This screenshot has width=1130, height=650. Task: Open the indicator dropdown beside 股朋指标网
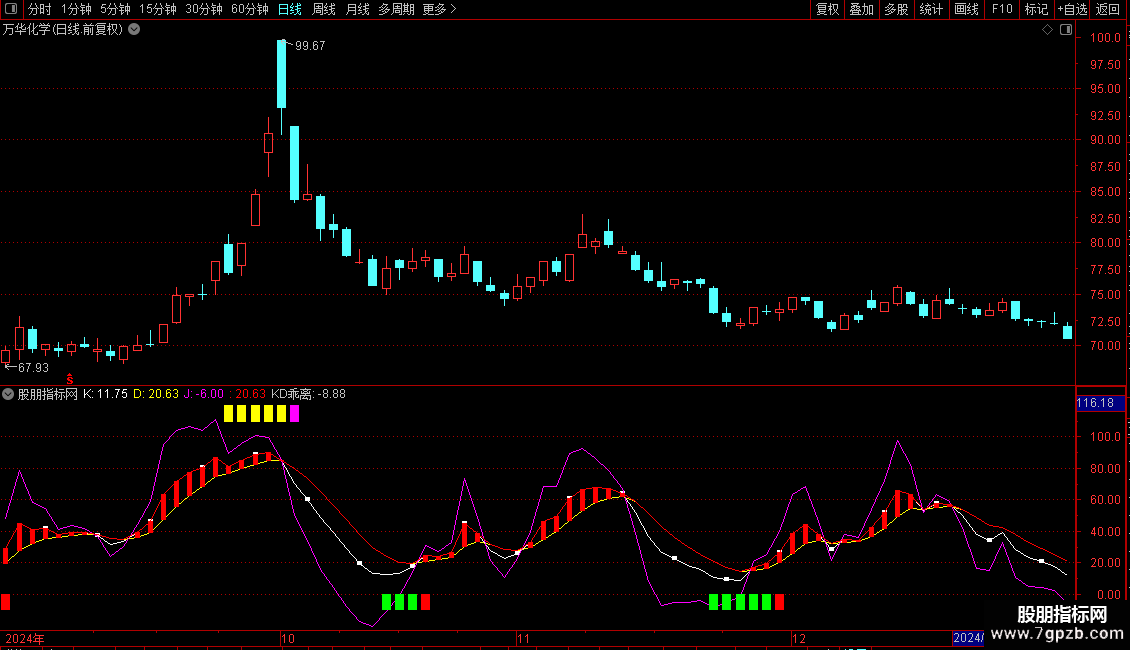(8, 394)
